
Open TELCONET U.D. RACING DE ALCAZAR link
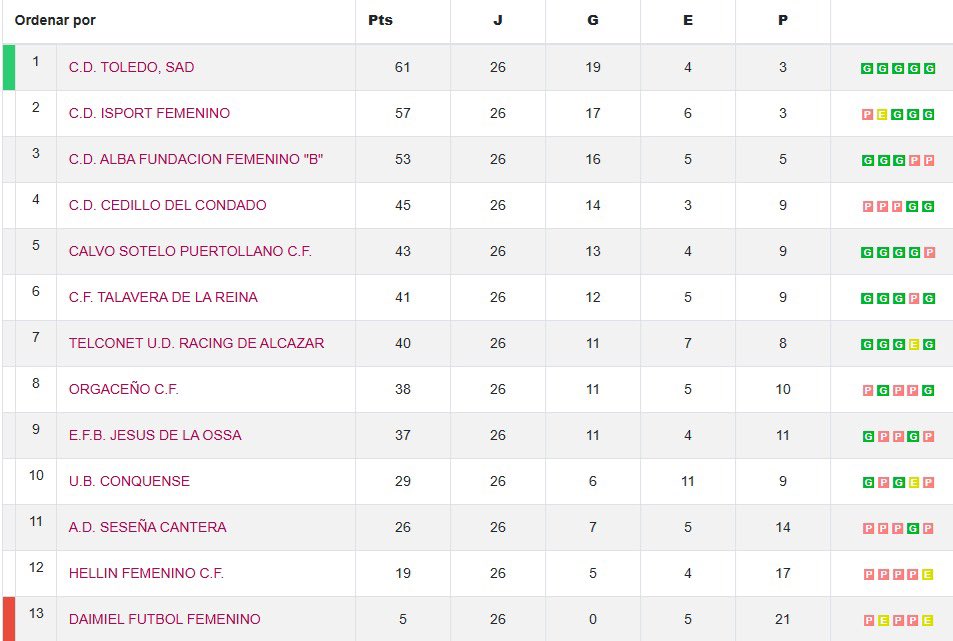(196, 343)
